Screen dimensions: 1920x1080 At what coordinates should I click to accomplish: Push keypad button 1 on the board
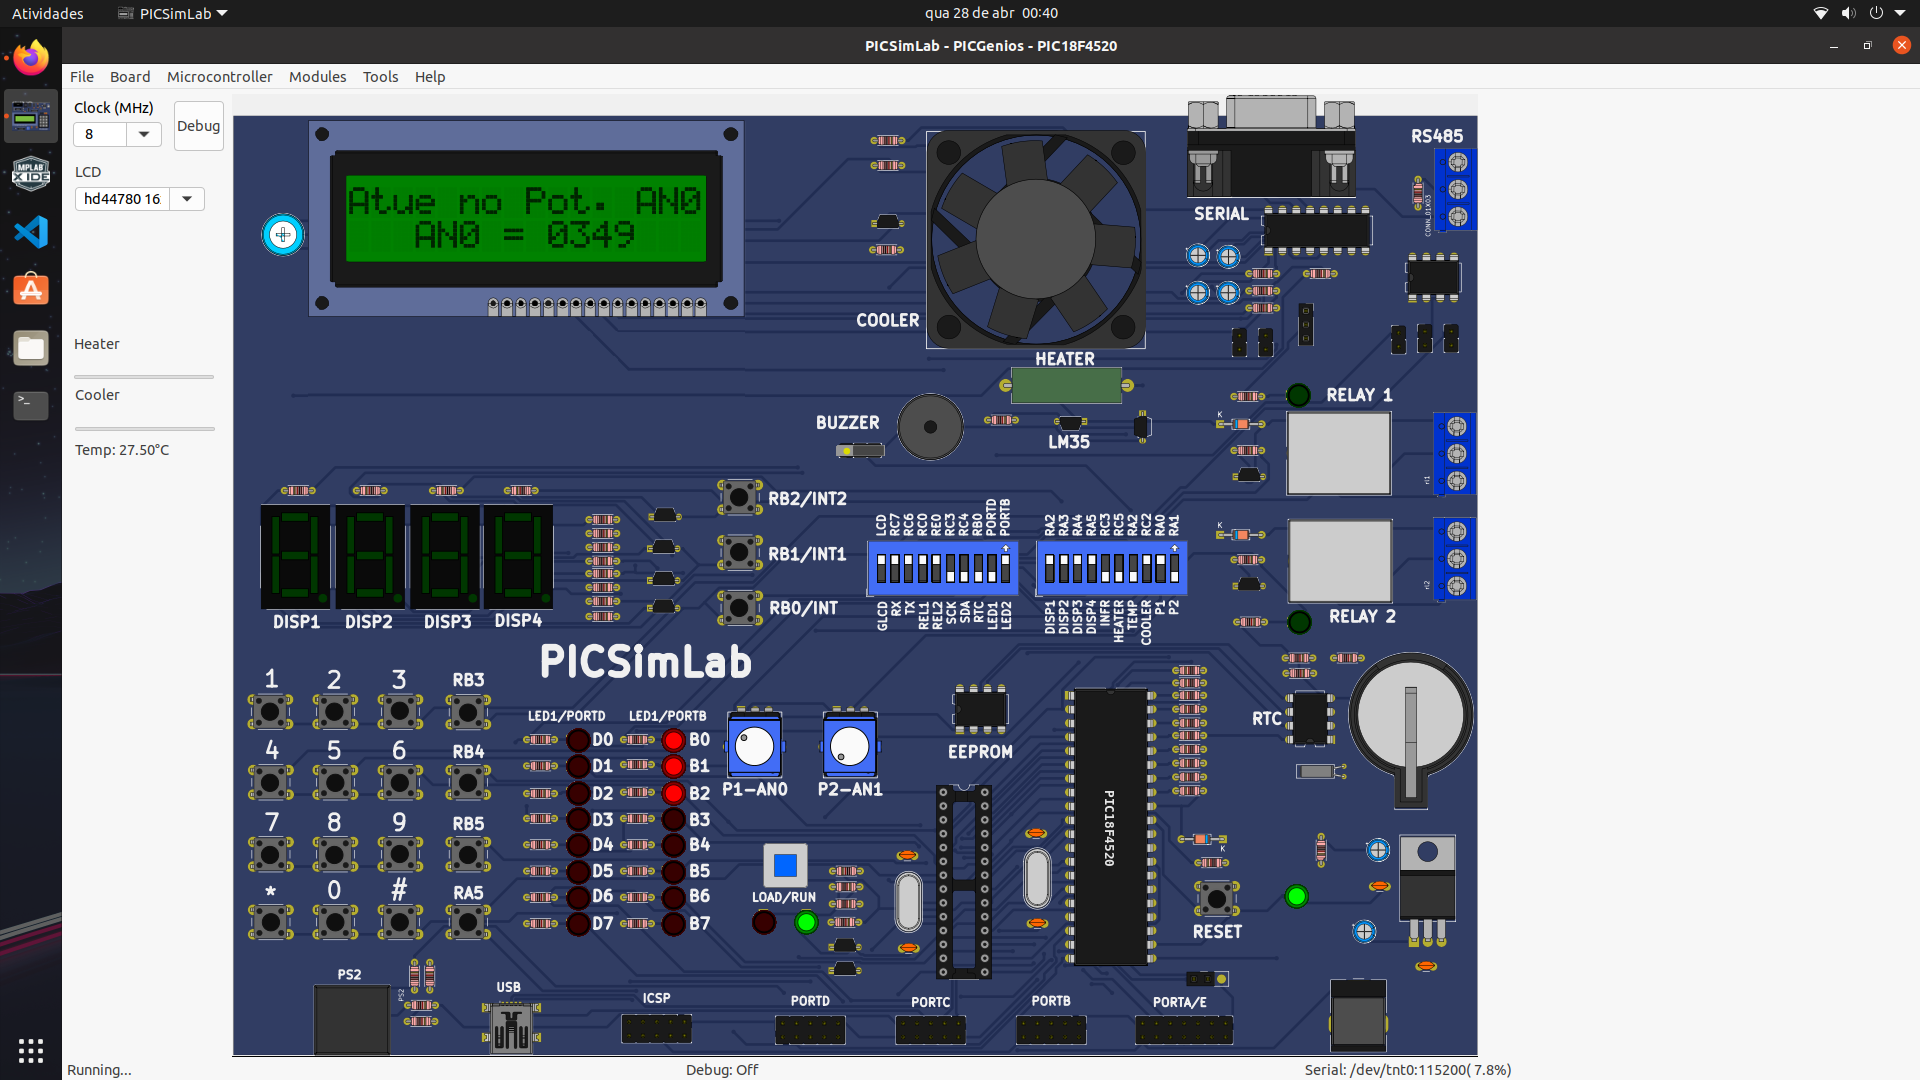[x=270, y=712]
